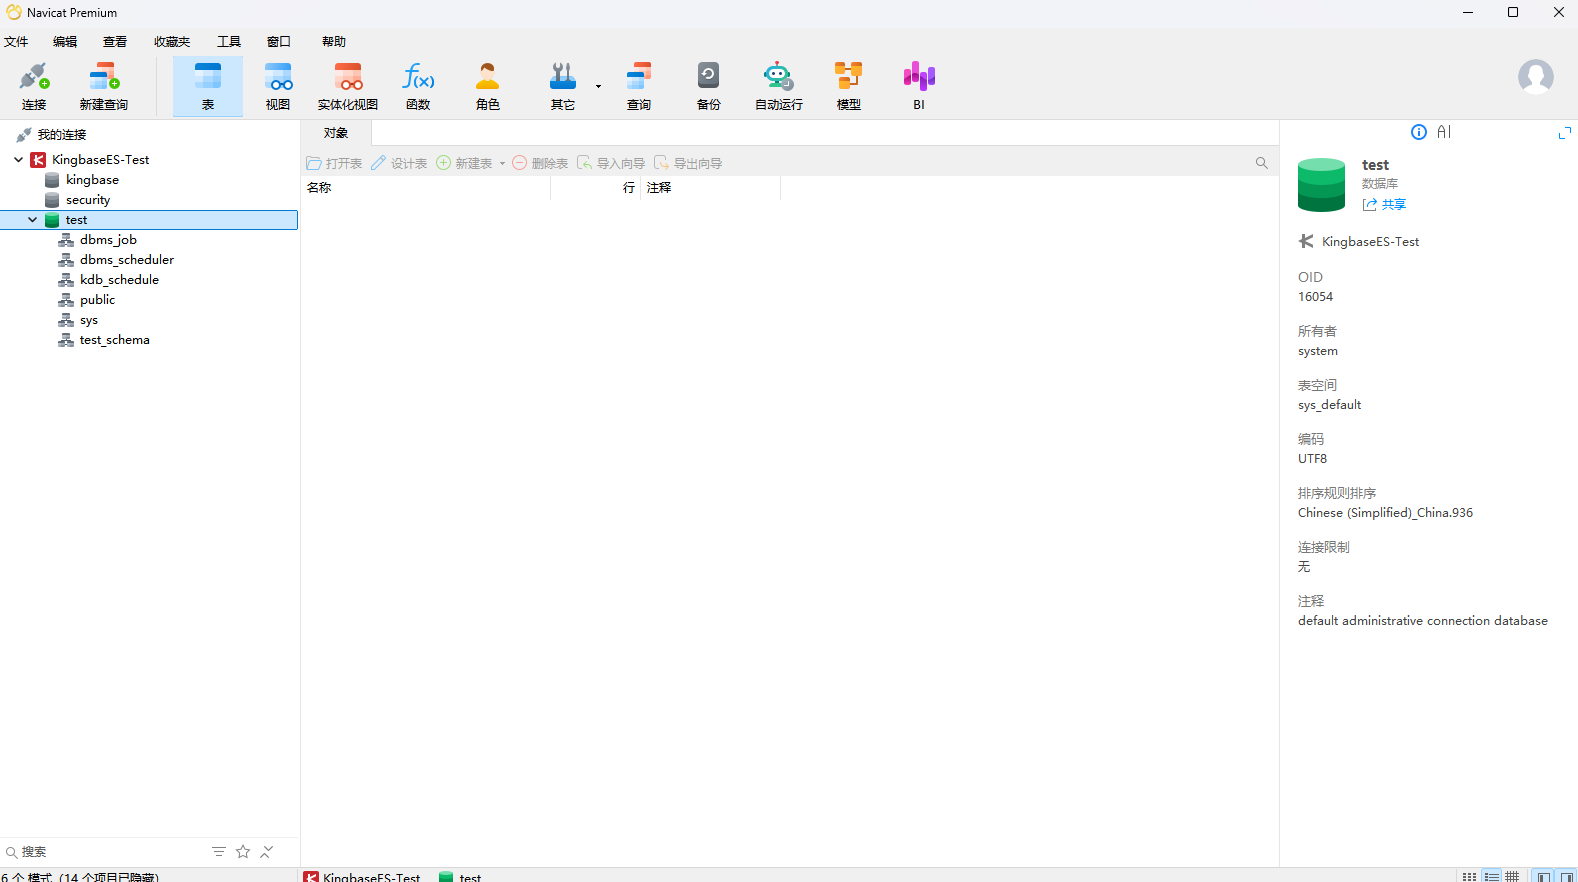The image size is (1578, 882).
Task: Switch to list view
Action: click(1491, 876)
